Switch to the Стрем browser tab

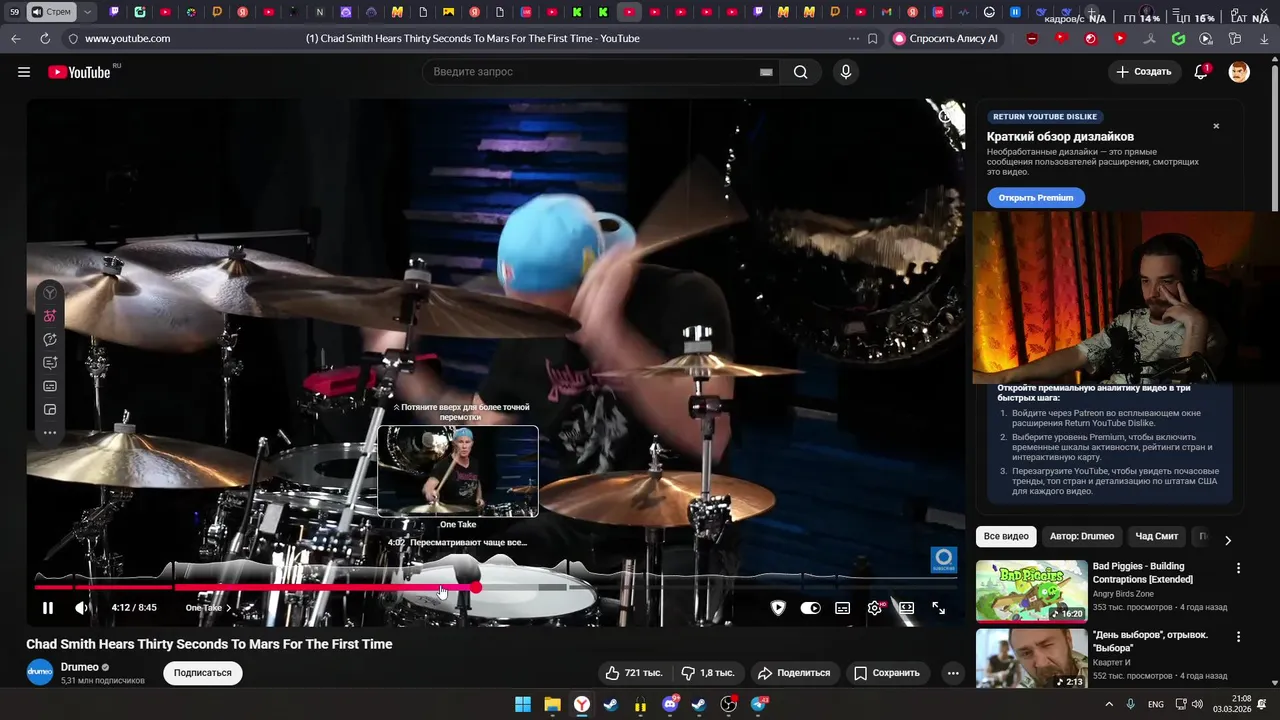click(x=52, y=12)
